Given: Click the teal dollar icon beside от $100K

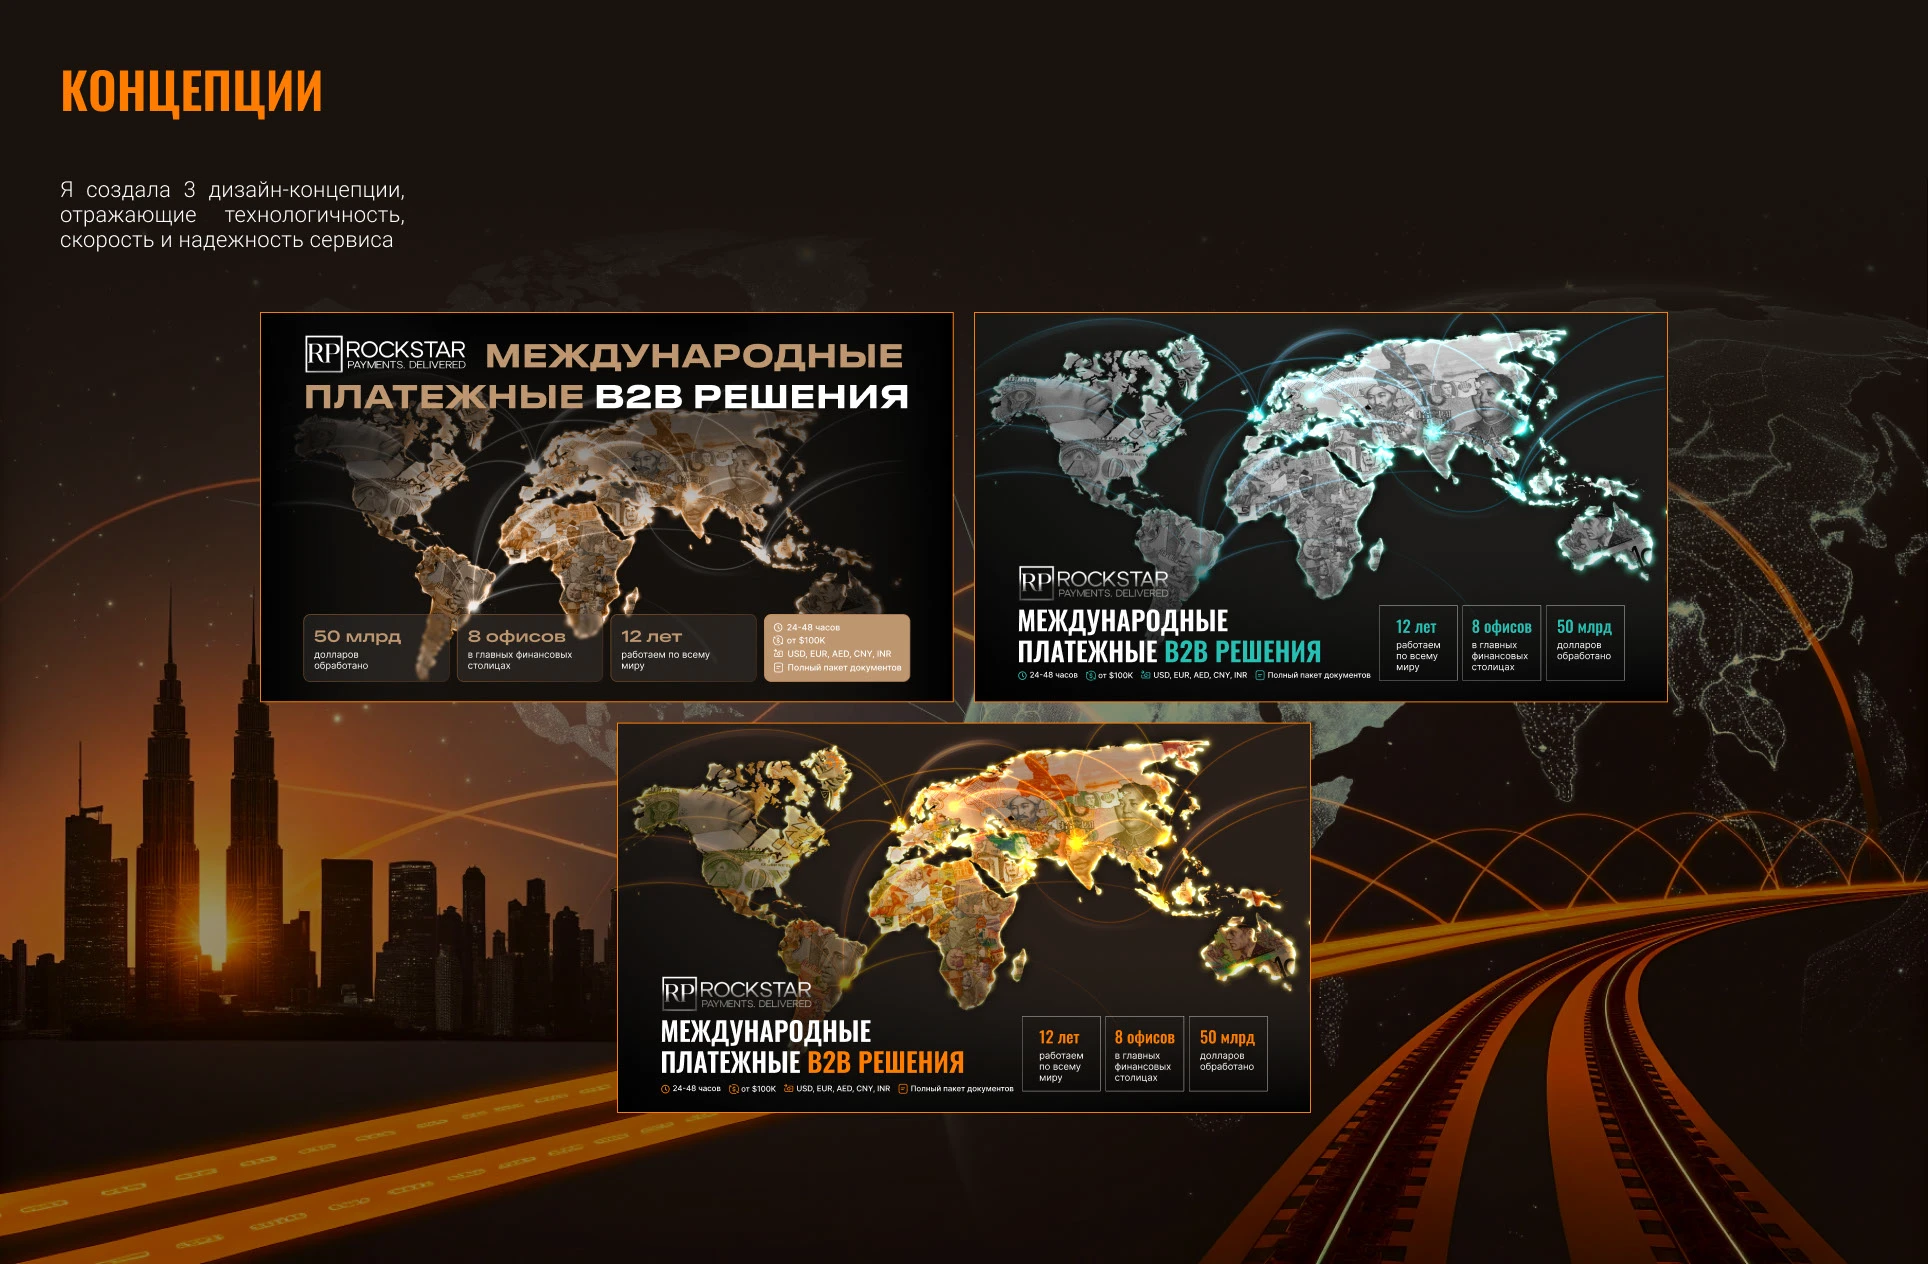Looking at the screenshot, I should pos(1091,676).
